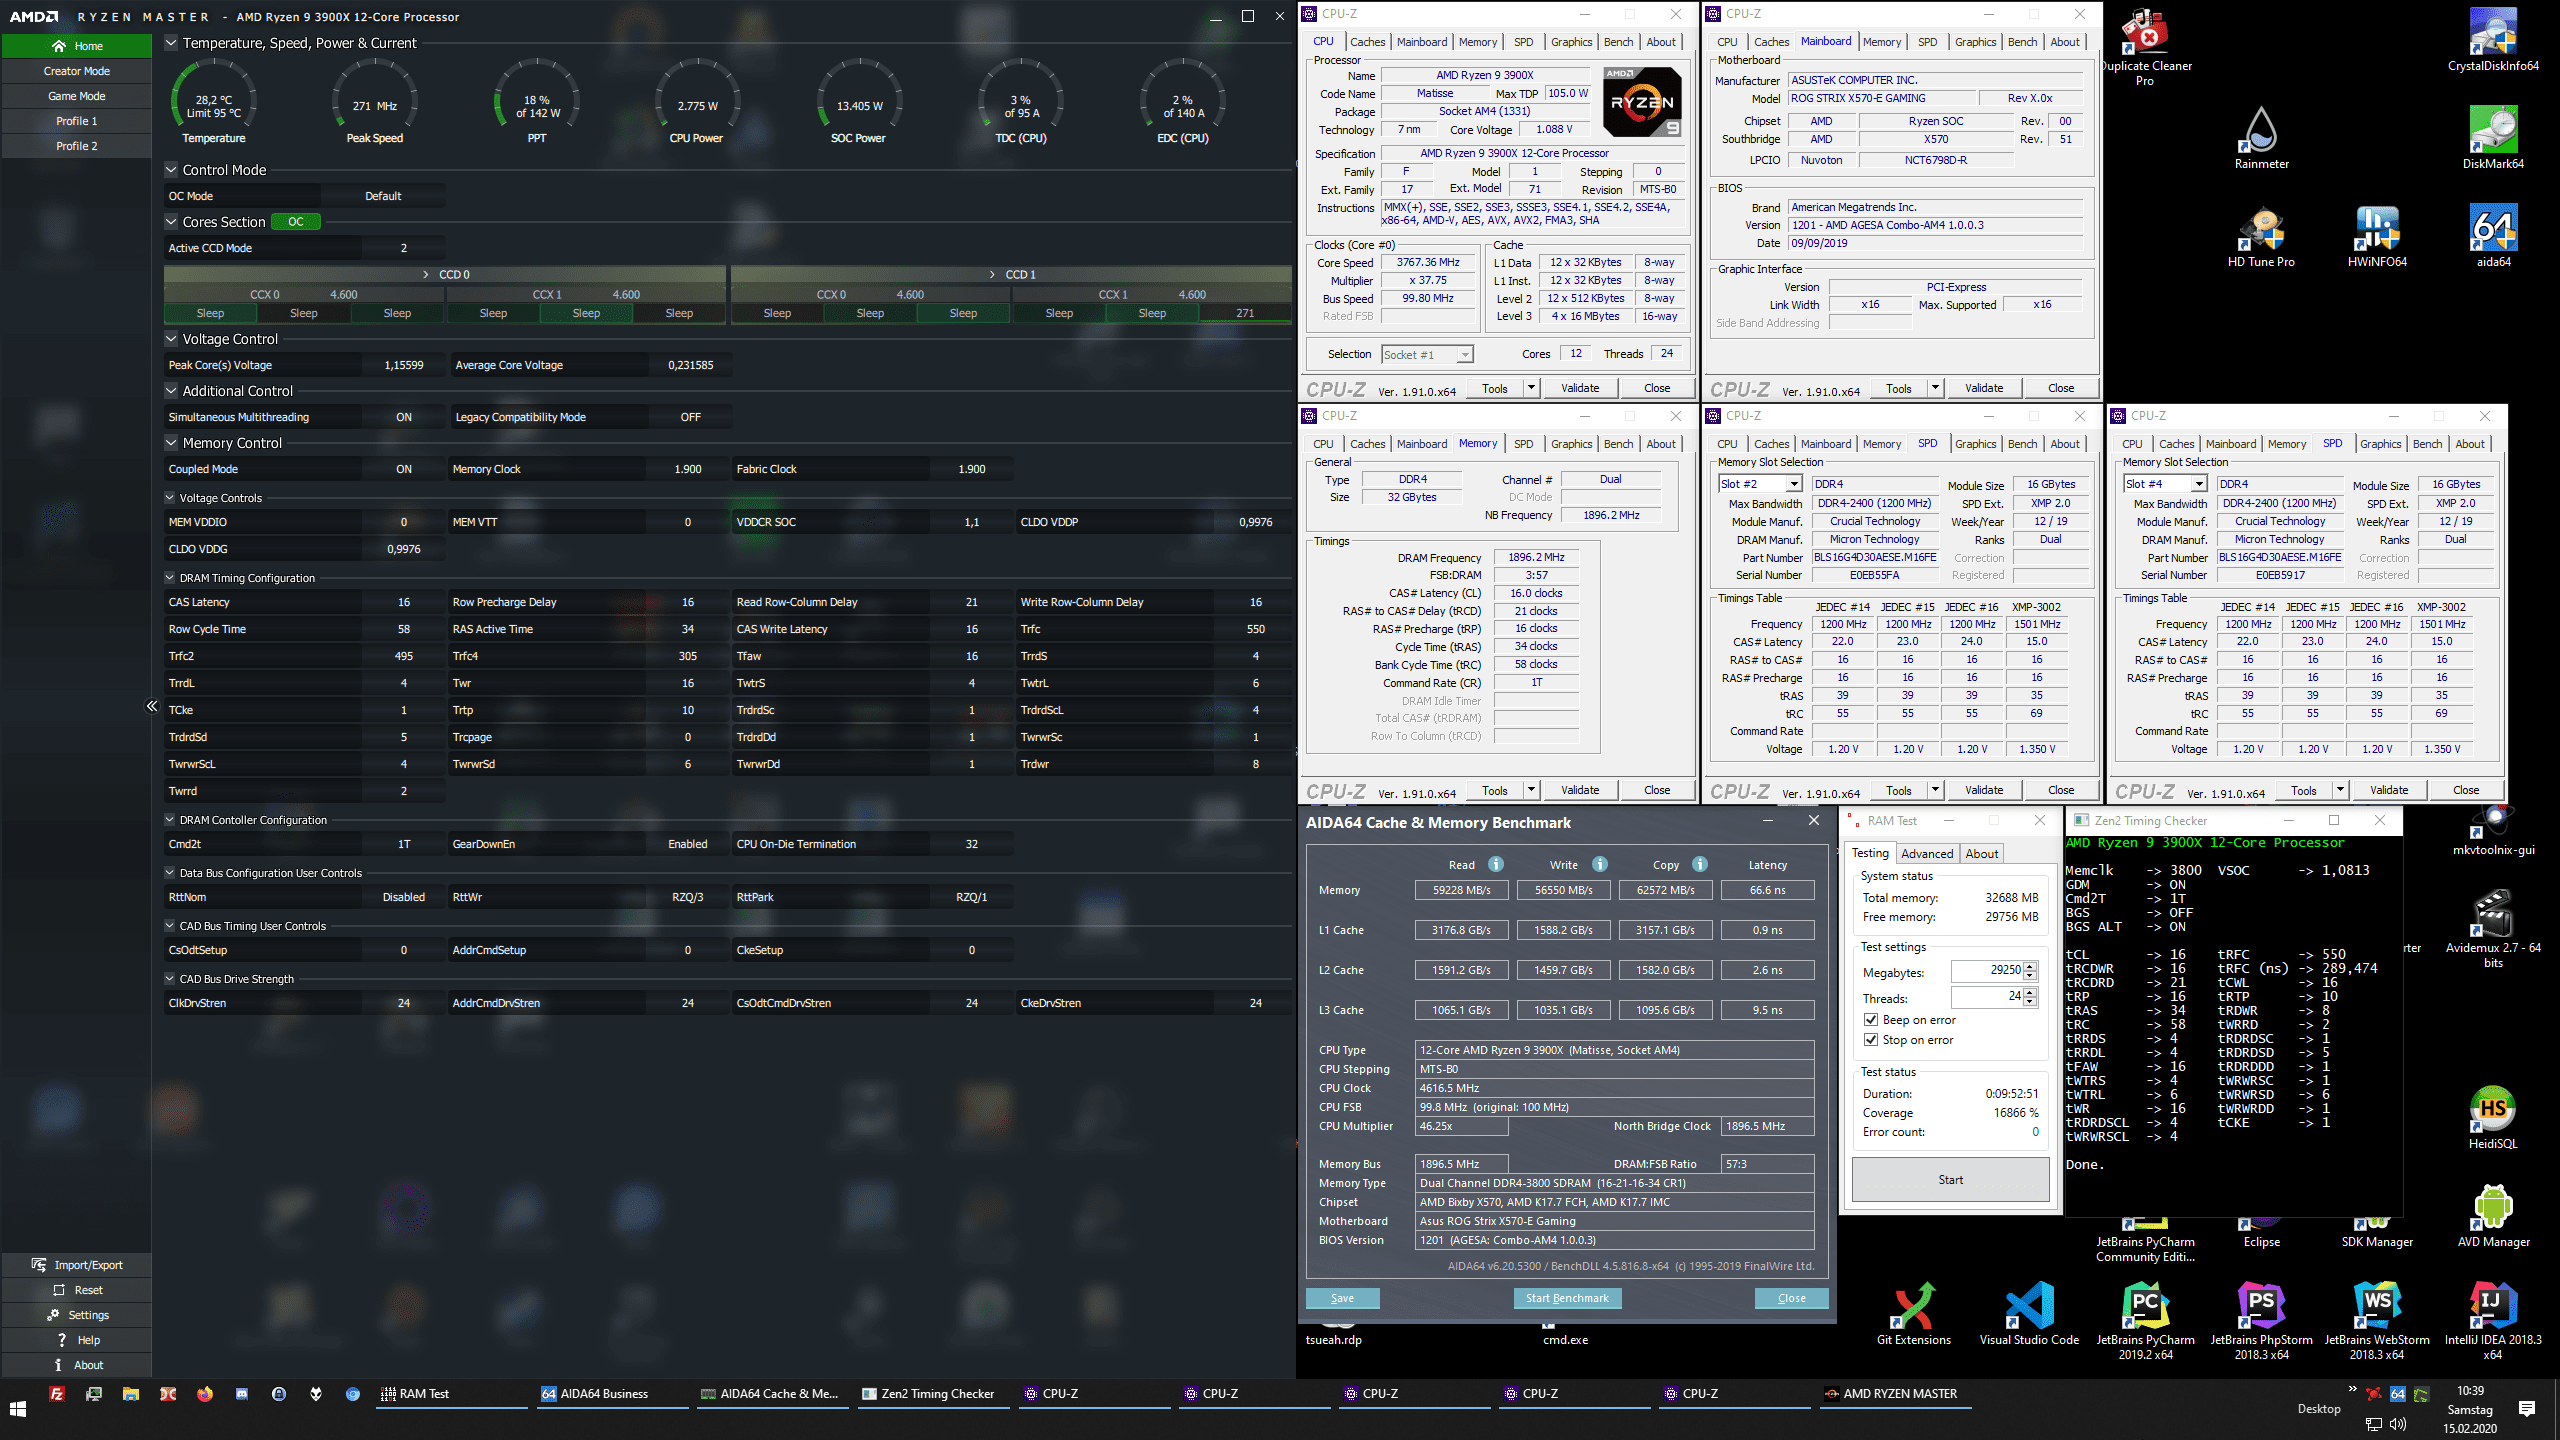Open the aida64 desktop icon
Screen dimensions: 2560x1440
pyautogui.click(x=2492, y=236)
